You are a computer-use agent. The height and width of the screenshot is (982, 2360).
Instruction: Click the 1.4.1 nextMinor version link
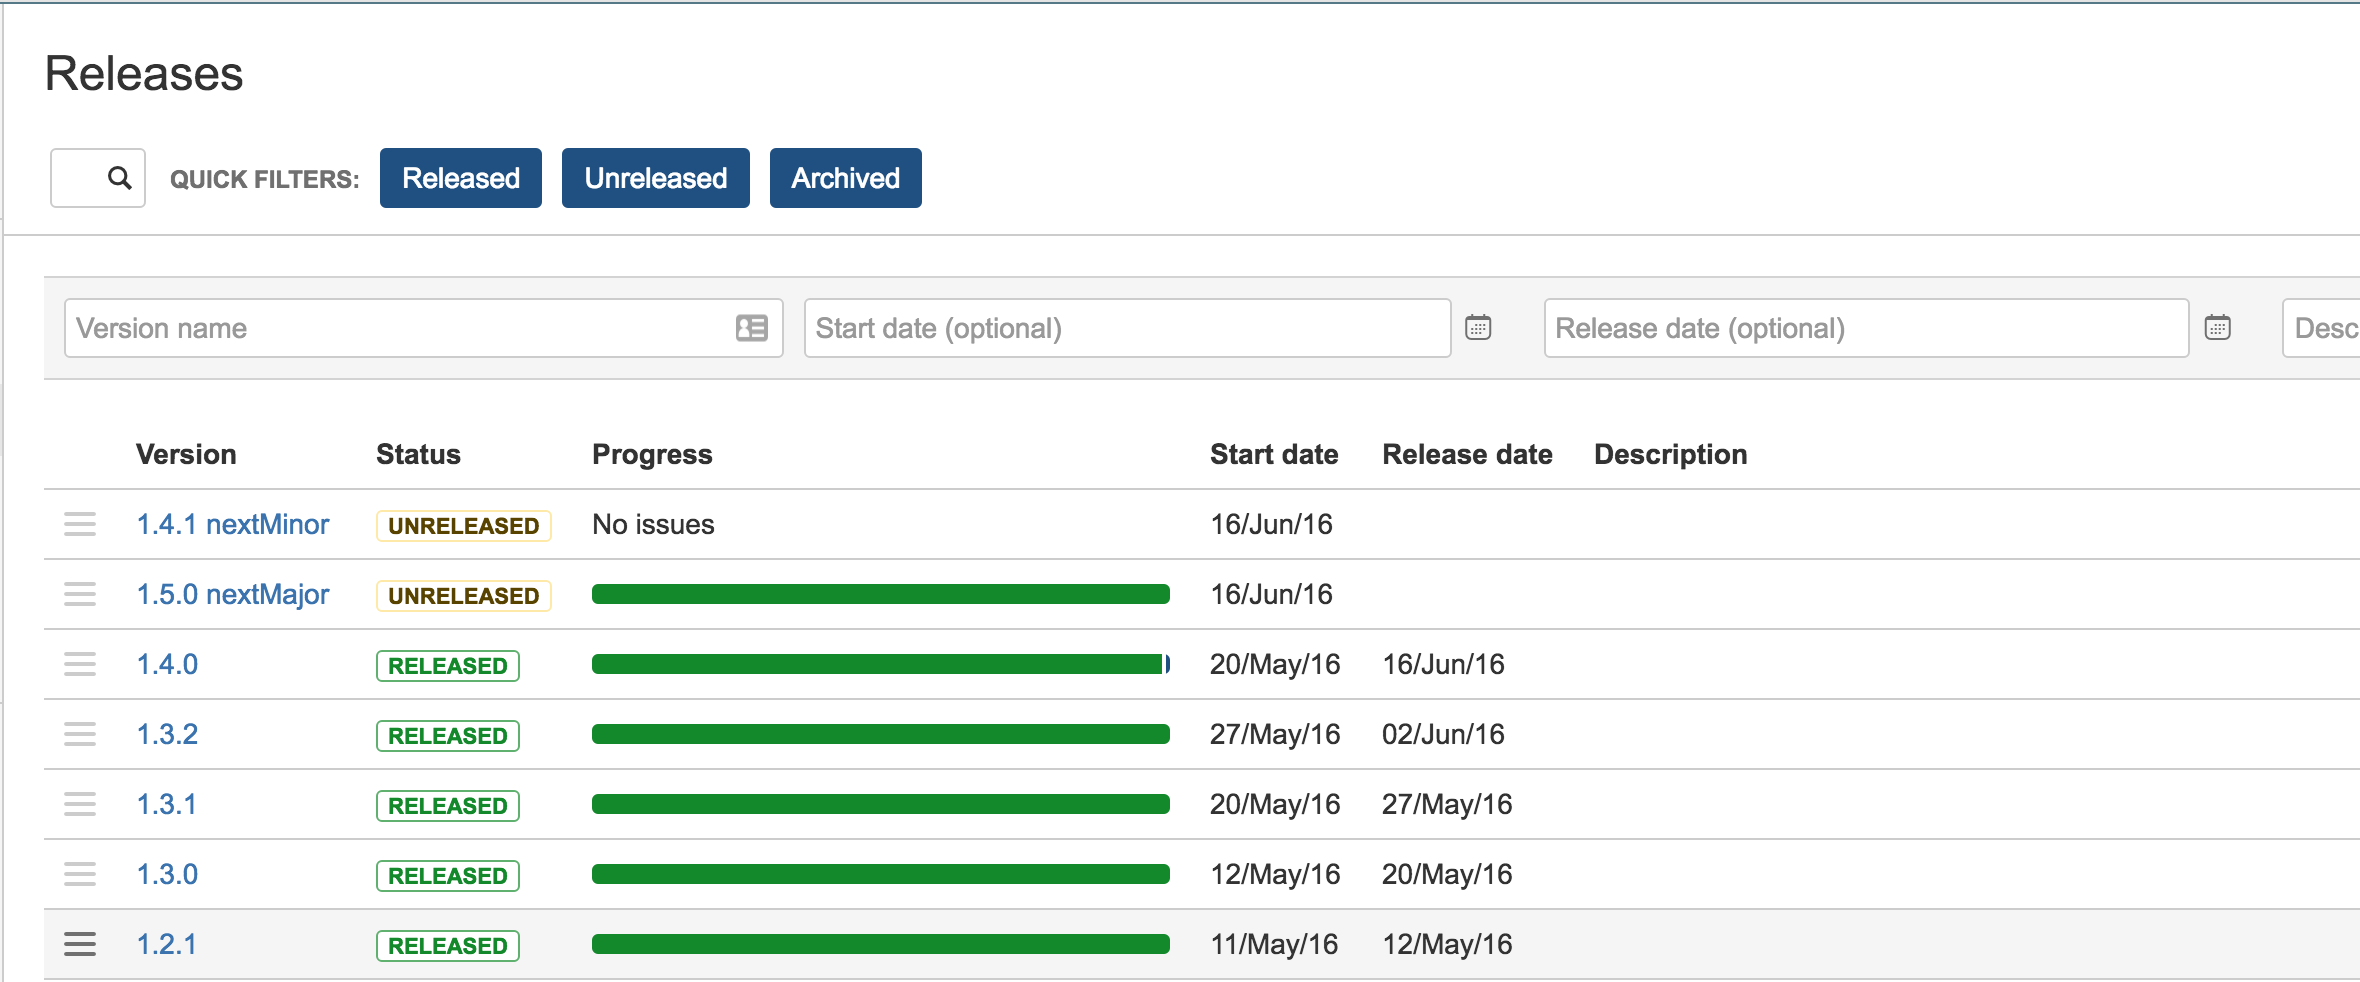point(232,524)
